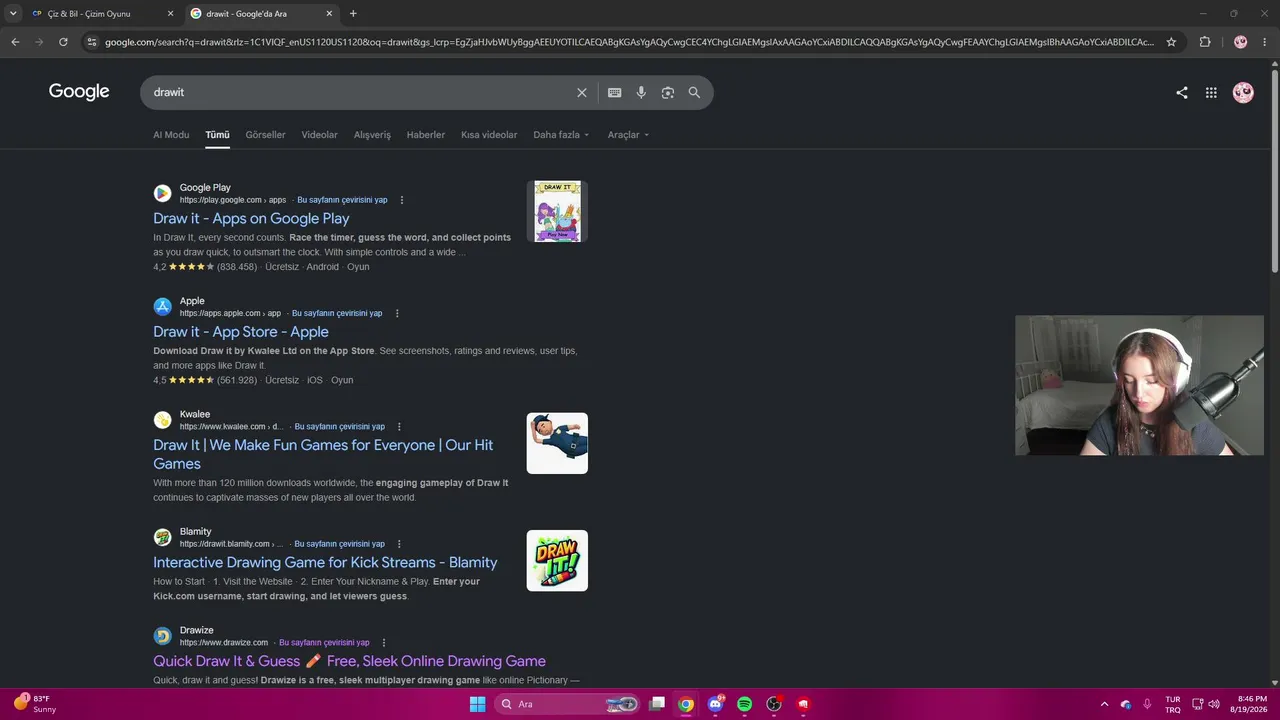The height and width of the screenshot is (720, 1280).
Task: Open the Haberler tab
Action: click(426, 135)
